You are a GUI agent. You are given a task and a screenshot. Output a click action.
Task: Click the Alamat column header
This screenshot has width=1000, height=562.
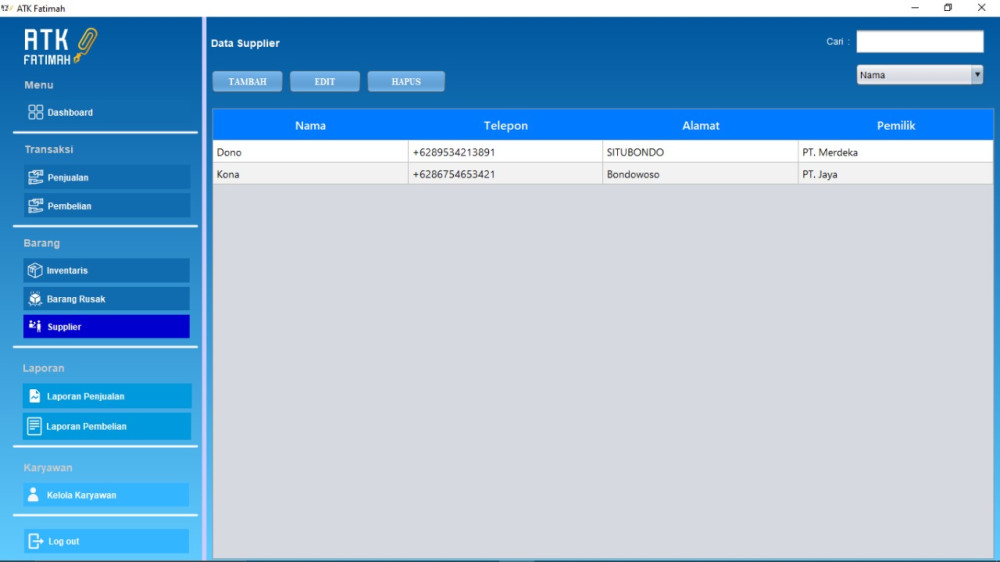click(701, 126)
